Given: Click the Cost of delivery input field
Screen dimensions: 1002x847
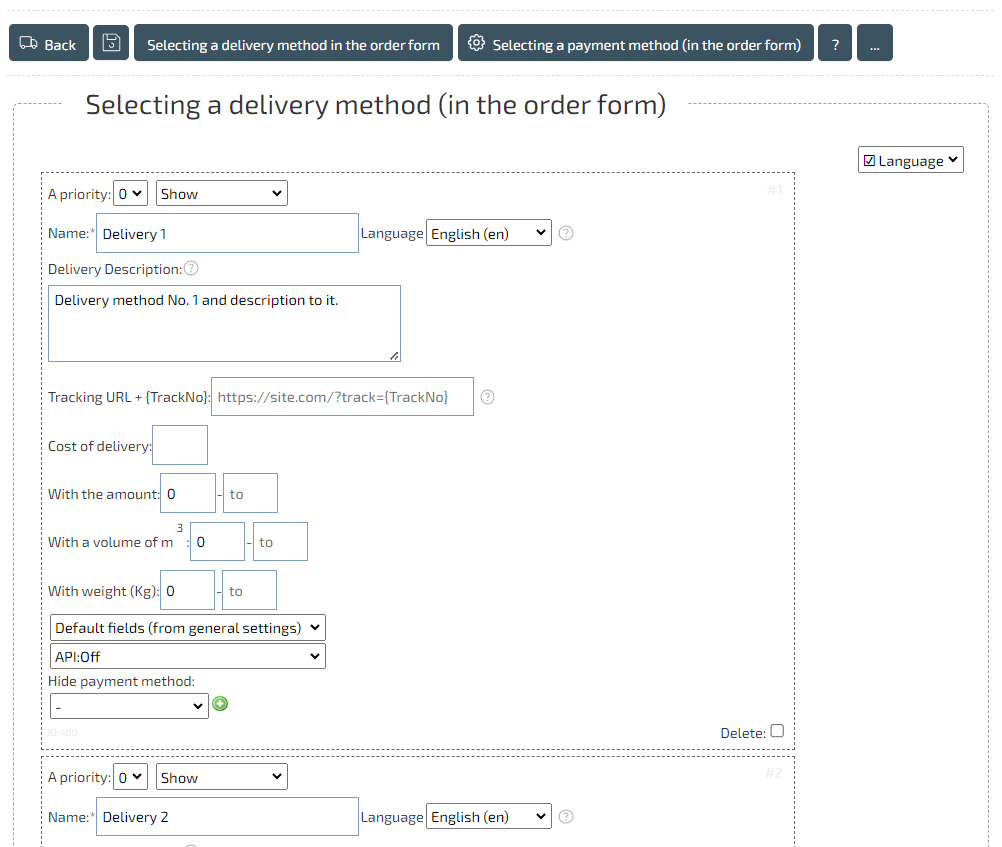Looking at the screenshot, I should [180, 445].
